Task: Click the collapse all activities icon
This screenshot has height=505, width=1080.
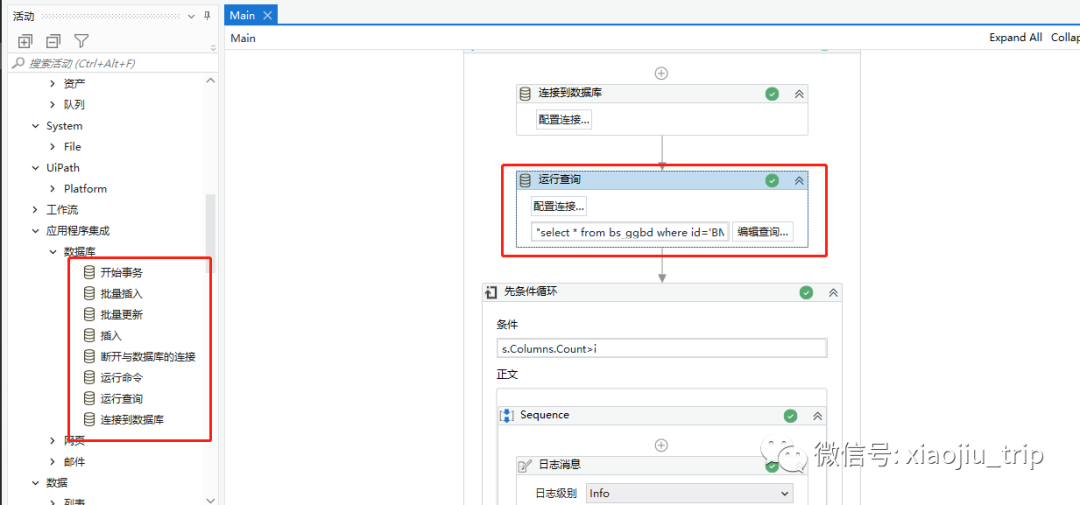Action: coord(53,41)
